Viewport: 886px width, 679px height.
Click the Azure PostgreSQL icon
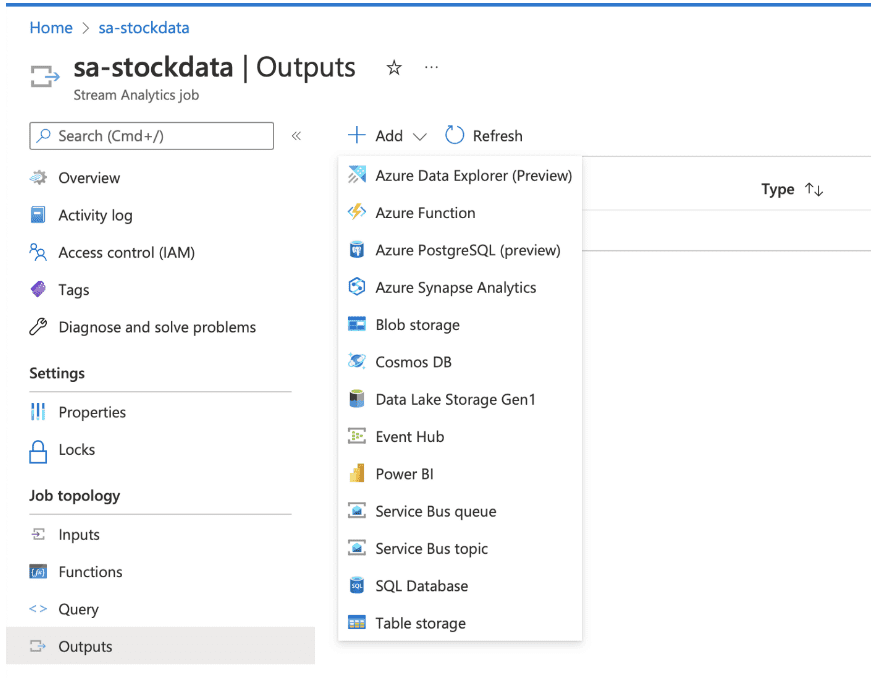point(357,250)
